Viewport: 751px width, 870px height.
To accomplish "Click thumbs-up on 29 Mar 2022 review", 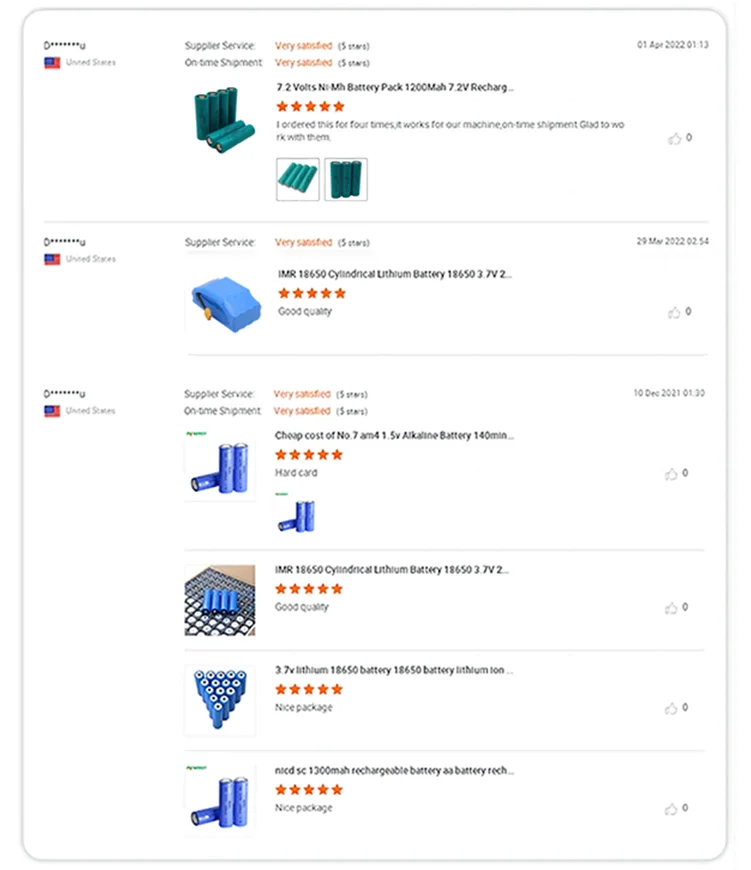I will coord(674,313).
